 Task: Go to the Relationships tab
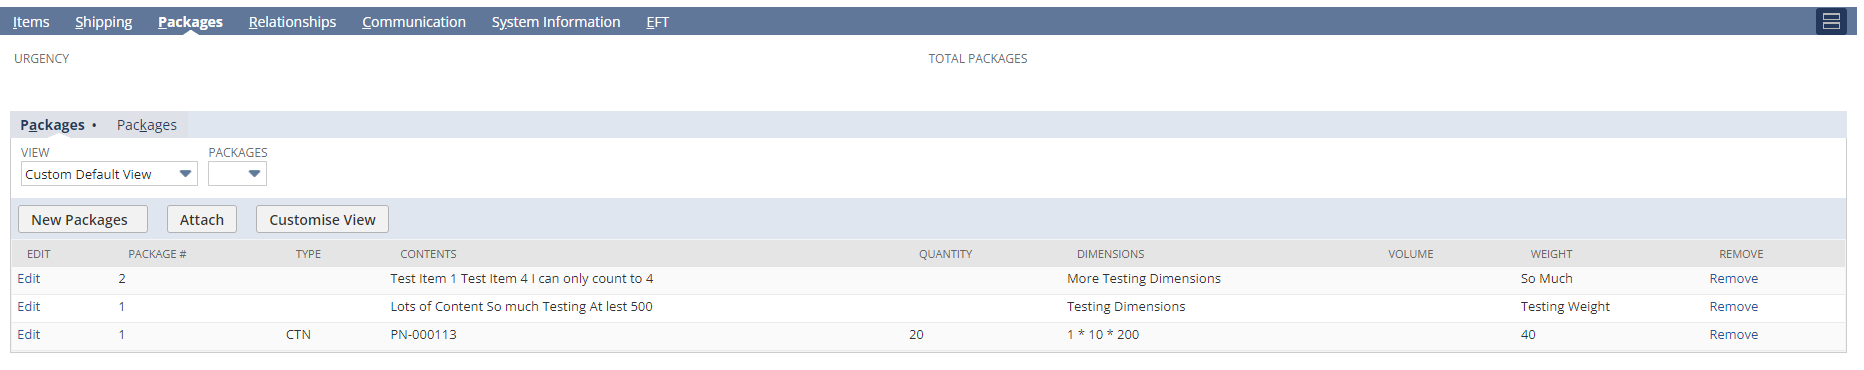tap(292, 22)
